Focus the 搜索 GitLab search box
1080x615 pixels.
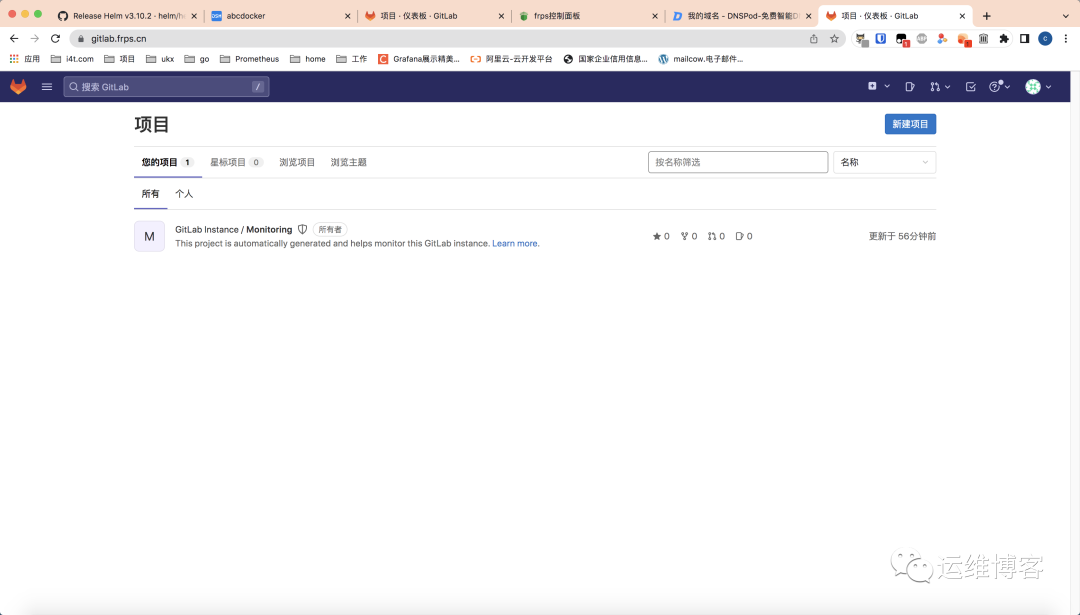(166, 87)
